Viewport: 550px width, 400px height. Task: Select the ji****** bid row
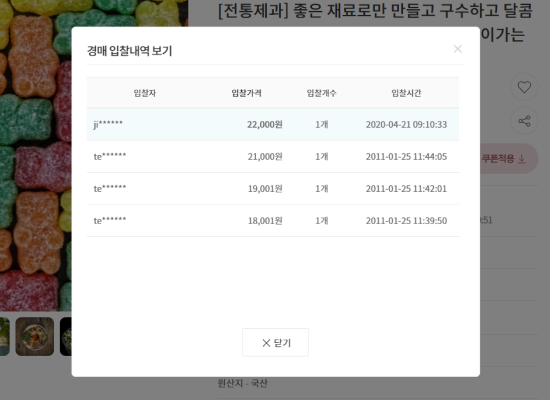273,125
